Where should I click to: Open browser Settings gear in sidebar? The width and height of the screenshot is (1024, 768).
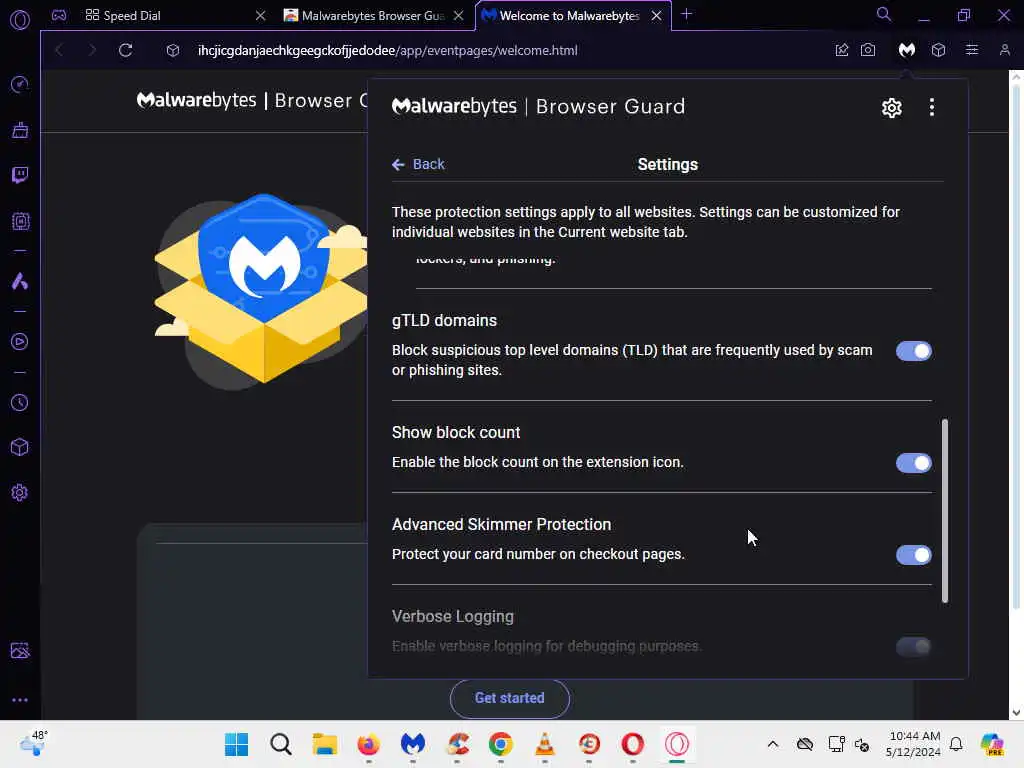point(20,492)
